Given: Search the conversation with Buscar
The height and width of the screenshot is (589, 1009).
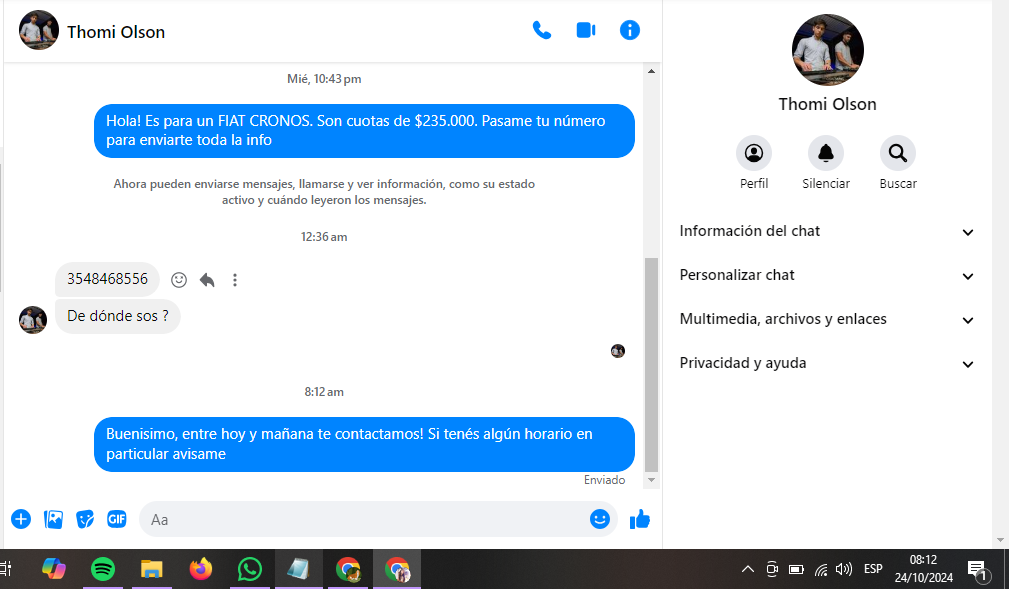Looking at the screenshot, I should click(898, 153).
